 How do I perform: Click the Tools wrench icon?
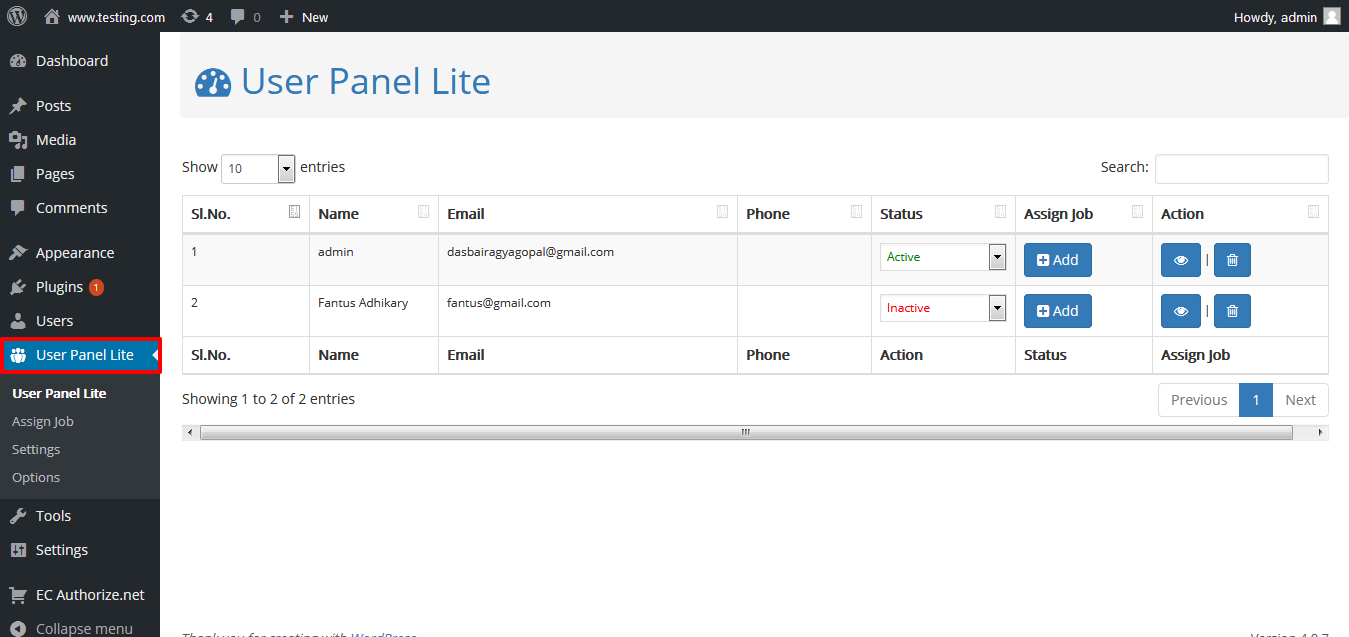(18, 516)
